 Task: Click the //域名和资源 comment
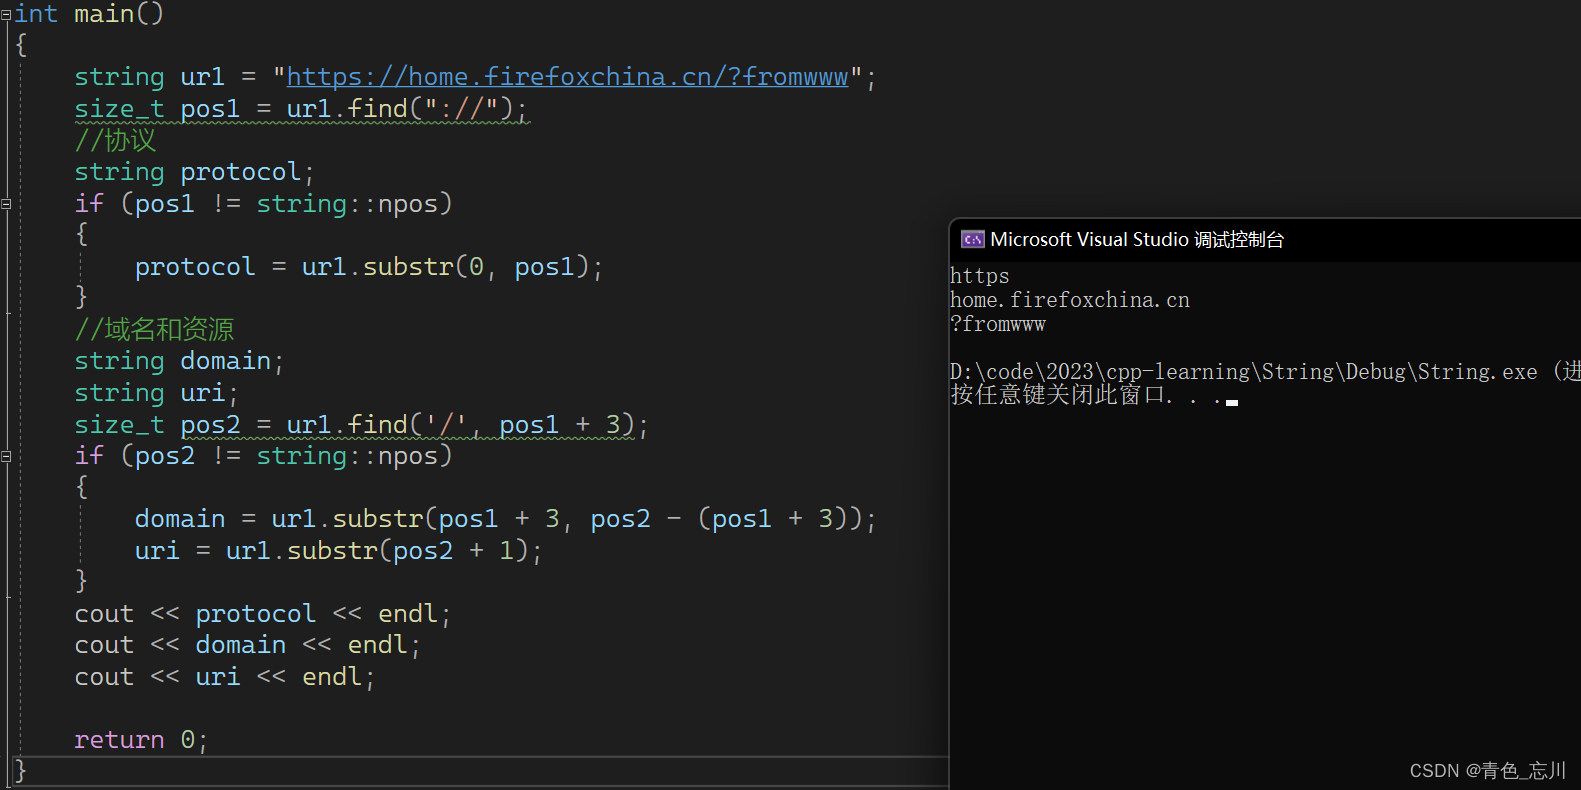point(154,330)
